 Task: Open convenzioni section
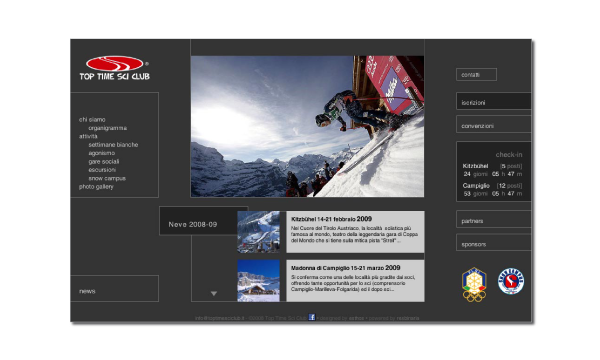click(x=494, y=125)
